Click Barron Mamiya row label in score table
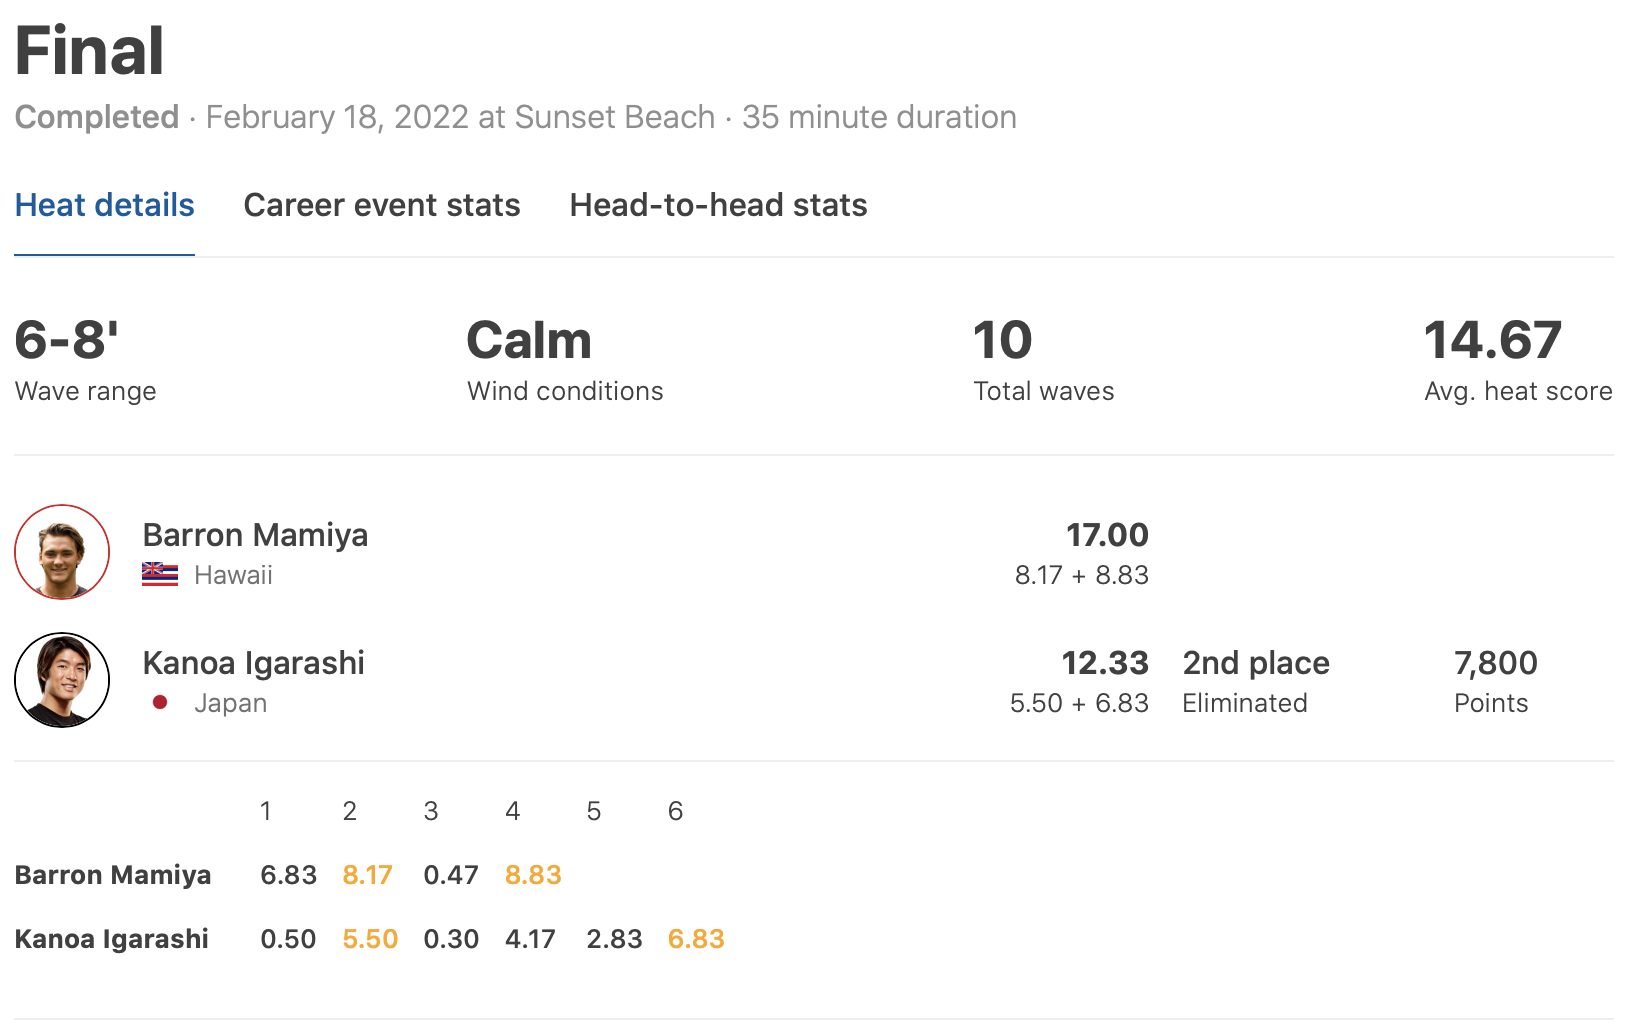The image size is (1634, 1034). pyautogui.click(x=113, y=875)
